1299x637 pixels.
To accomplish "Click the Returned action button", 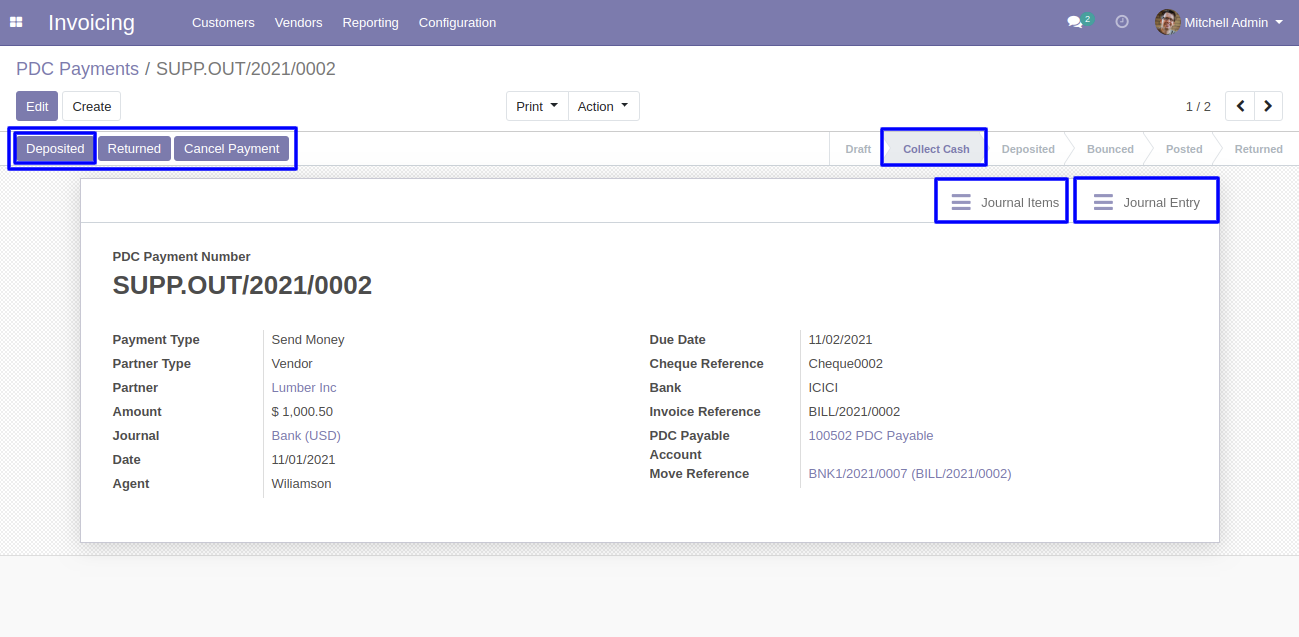I will pos(134,149).
